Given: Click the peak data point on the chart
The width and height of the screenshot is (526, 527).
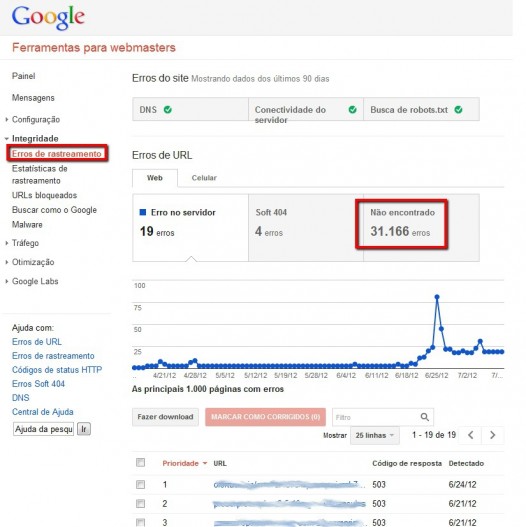Looking at the screenshot, I should click(437, 297).
